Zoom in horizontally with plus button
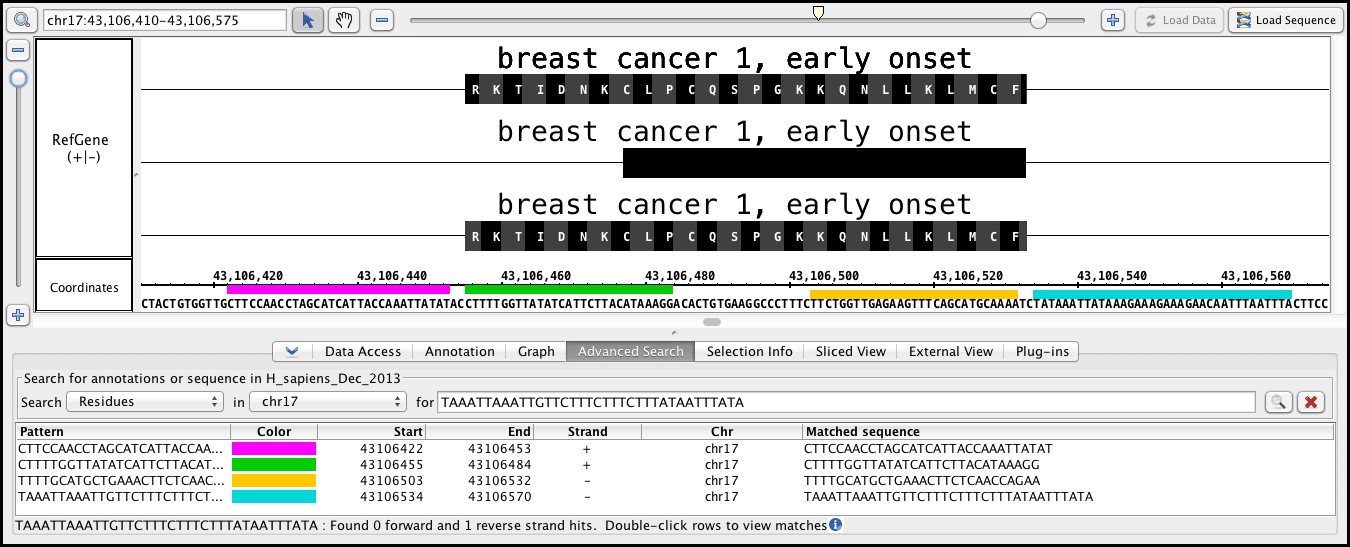 point(1112,20)
